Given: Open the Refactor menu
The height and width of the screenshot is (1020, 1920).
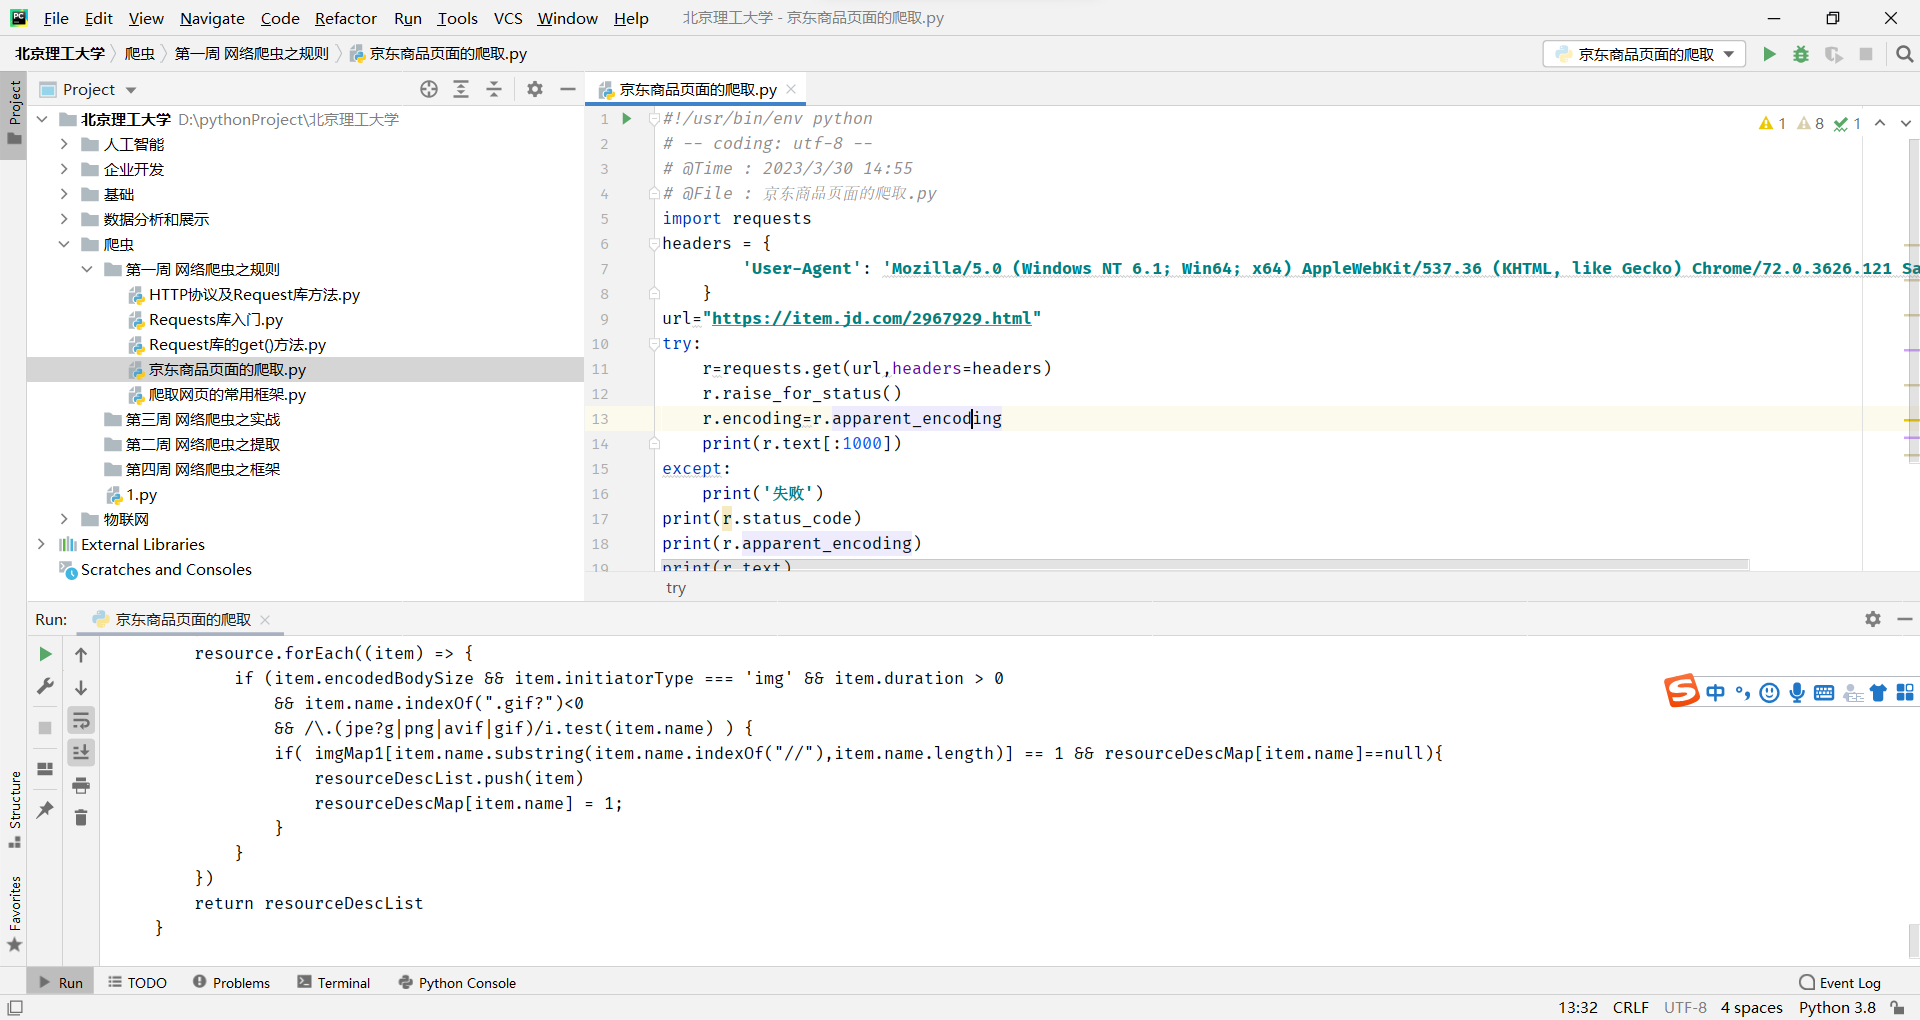Looking at the screenshot, I should (345, 18).
